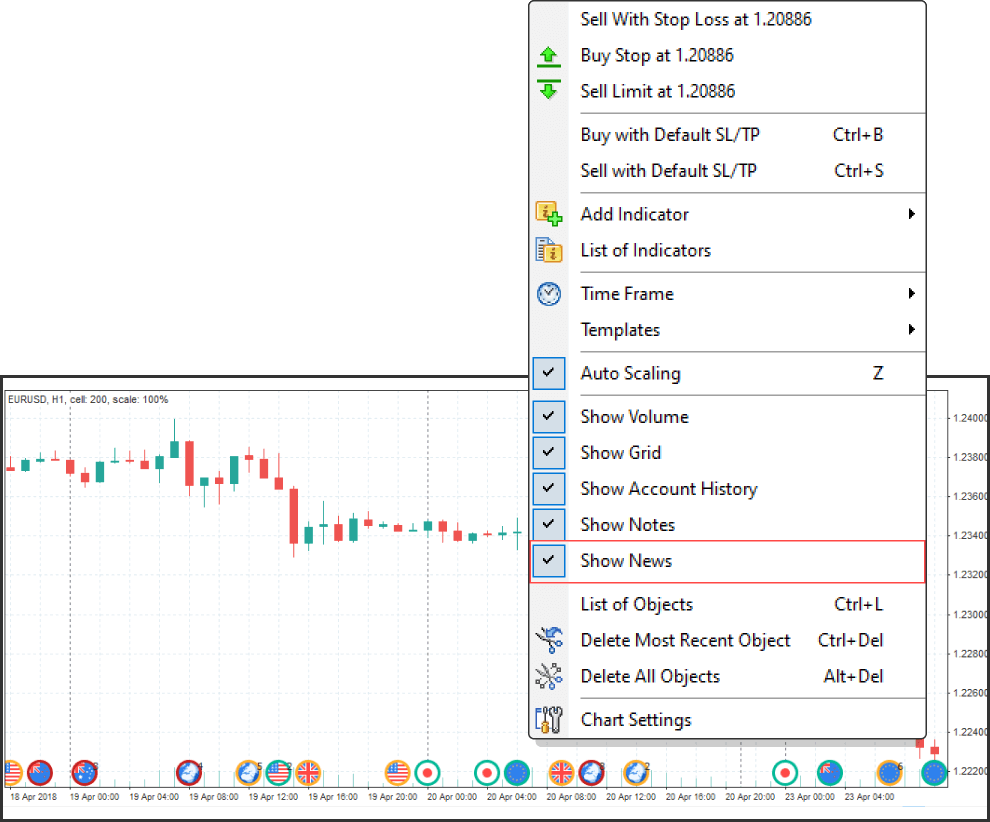Open List of Indicators via its icon

click(549, 250)
